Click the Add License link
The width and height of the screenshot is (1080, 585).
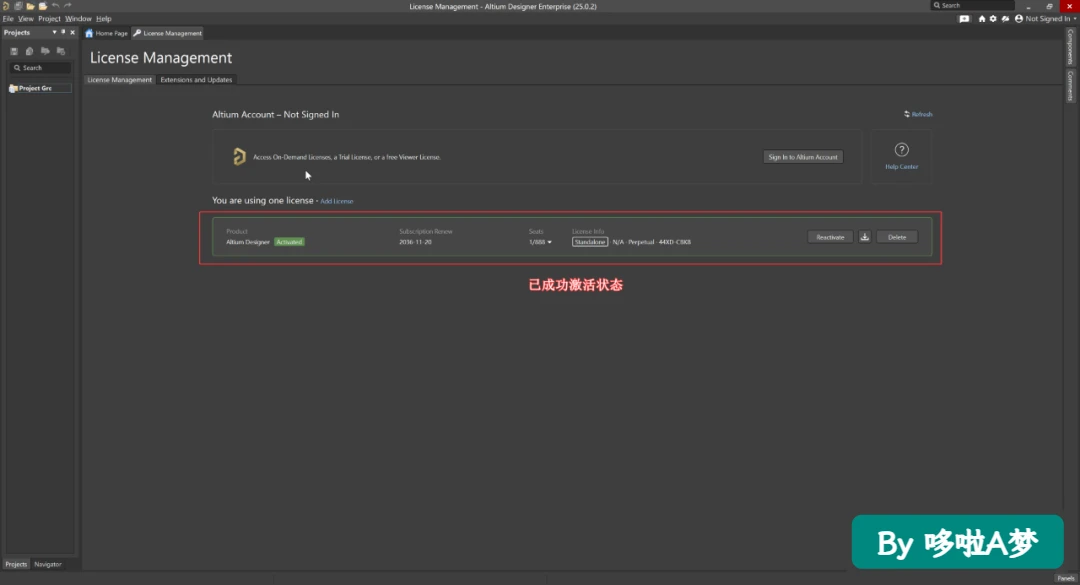(x=337, y=201)
